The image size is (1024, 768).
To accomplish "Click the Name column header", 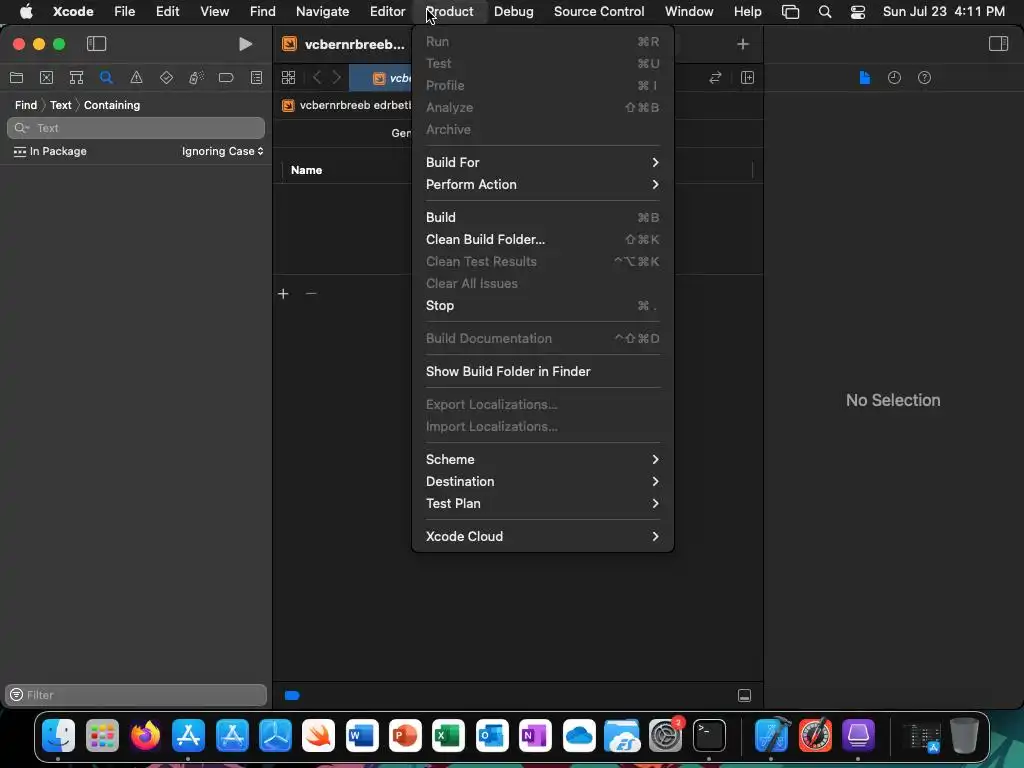I will [306, 170].
